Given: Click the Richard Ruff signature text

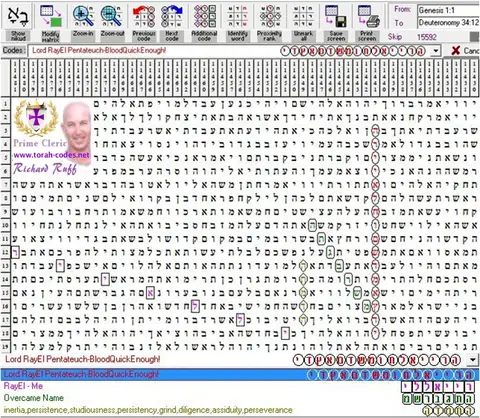Looking at the screenshot, I should pyautogui.click(x=45, y=169).
